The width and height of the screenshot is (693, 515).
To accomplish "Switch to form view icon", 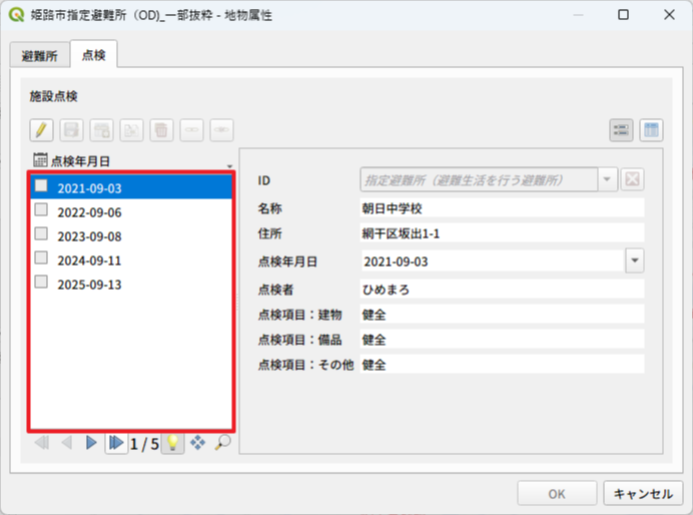I will coord(621,130).
